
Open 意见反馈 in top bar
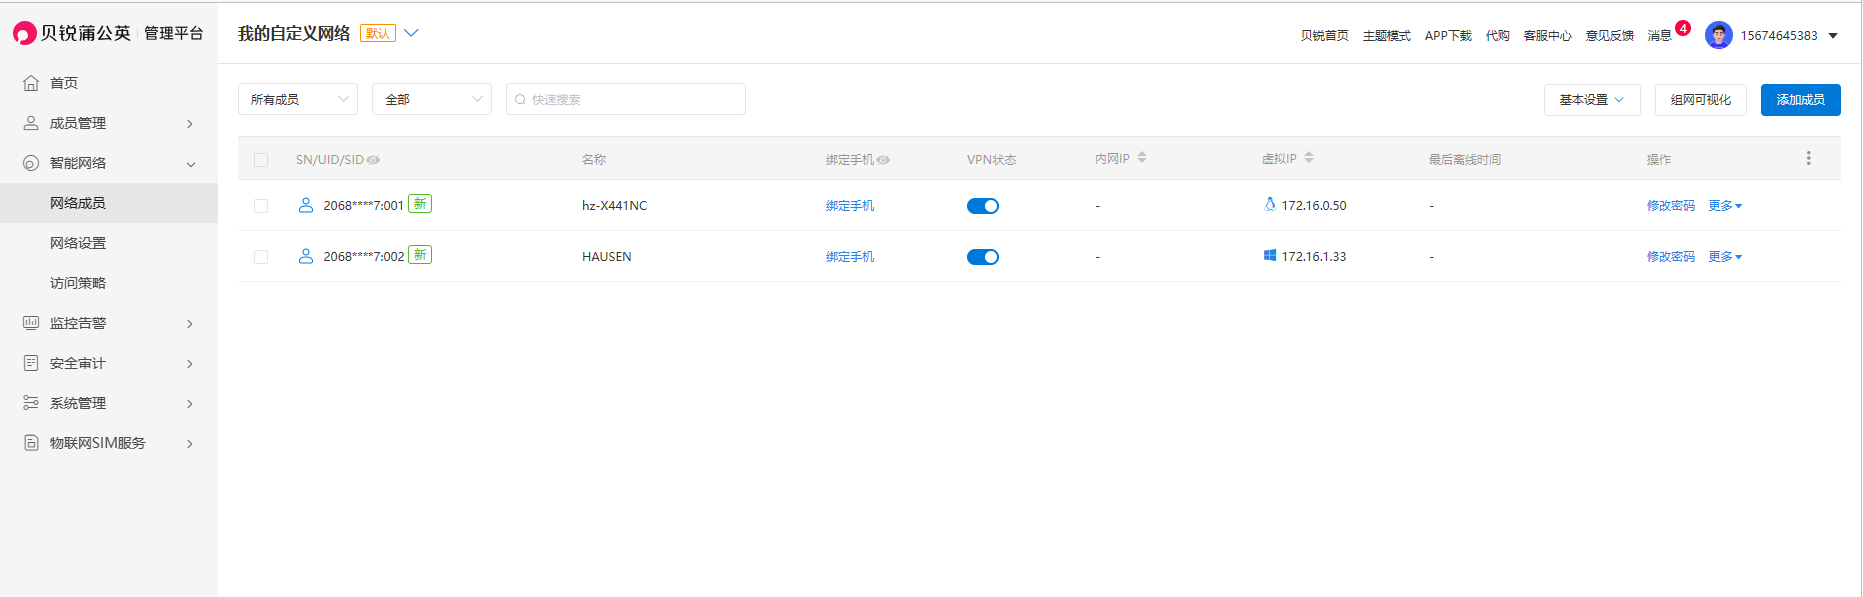[x=1609, y=36]
